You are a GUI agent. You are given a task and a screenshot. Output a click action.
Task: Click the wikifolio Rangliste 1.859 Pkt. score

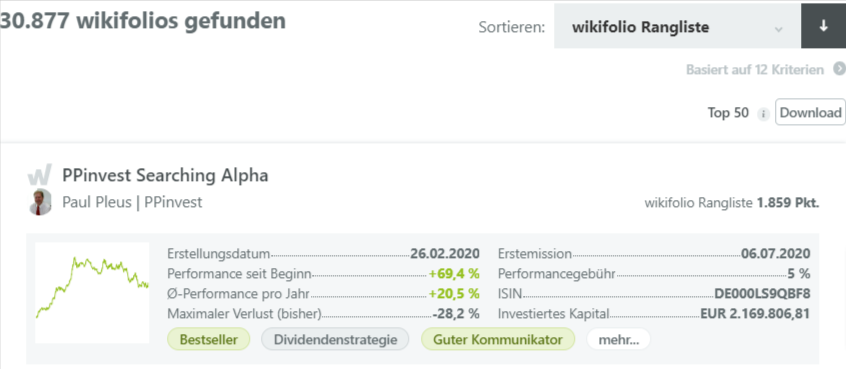[732, 203]
